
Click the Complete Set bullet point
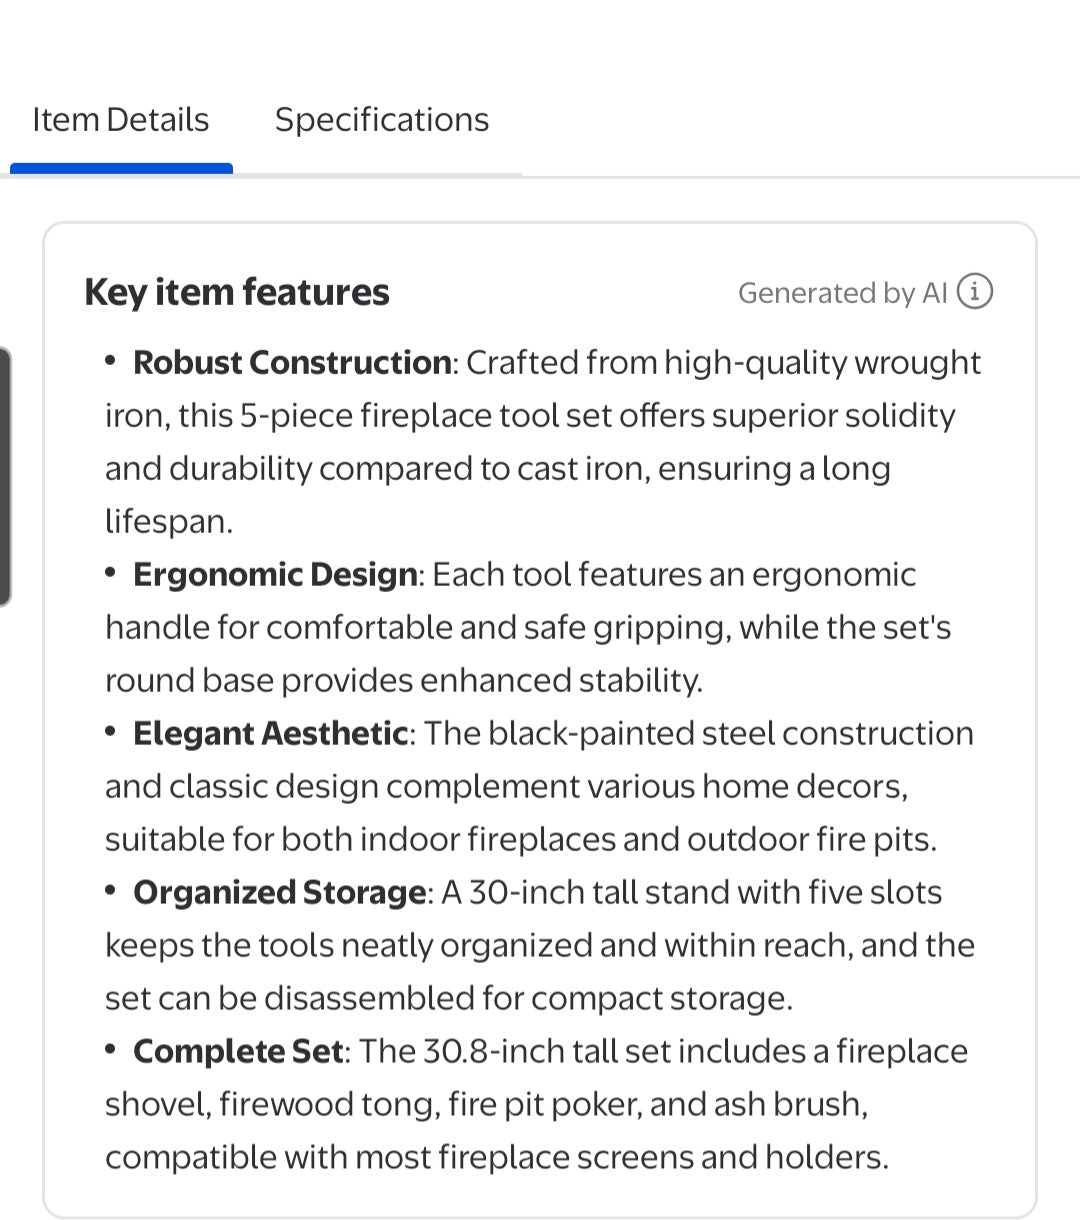[235, 1051]
